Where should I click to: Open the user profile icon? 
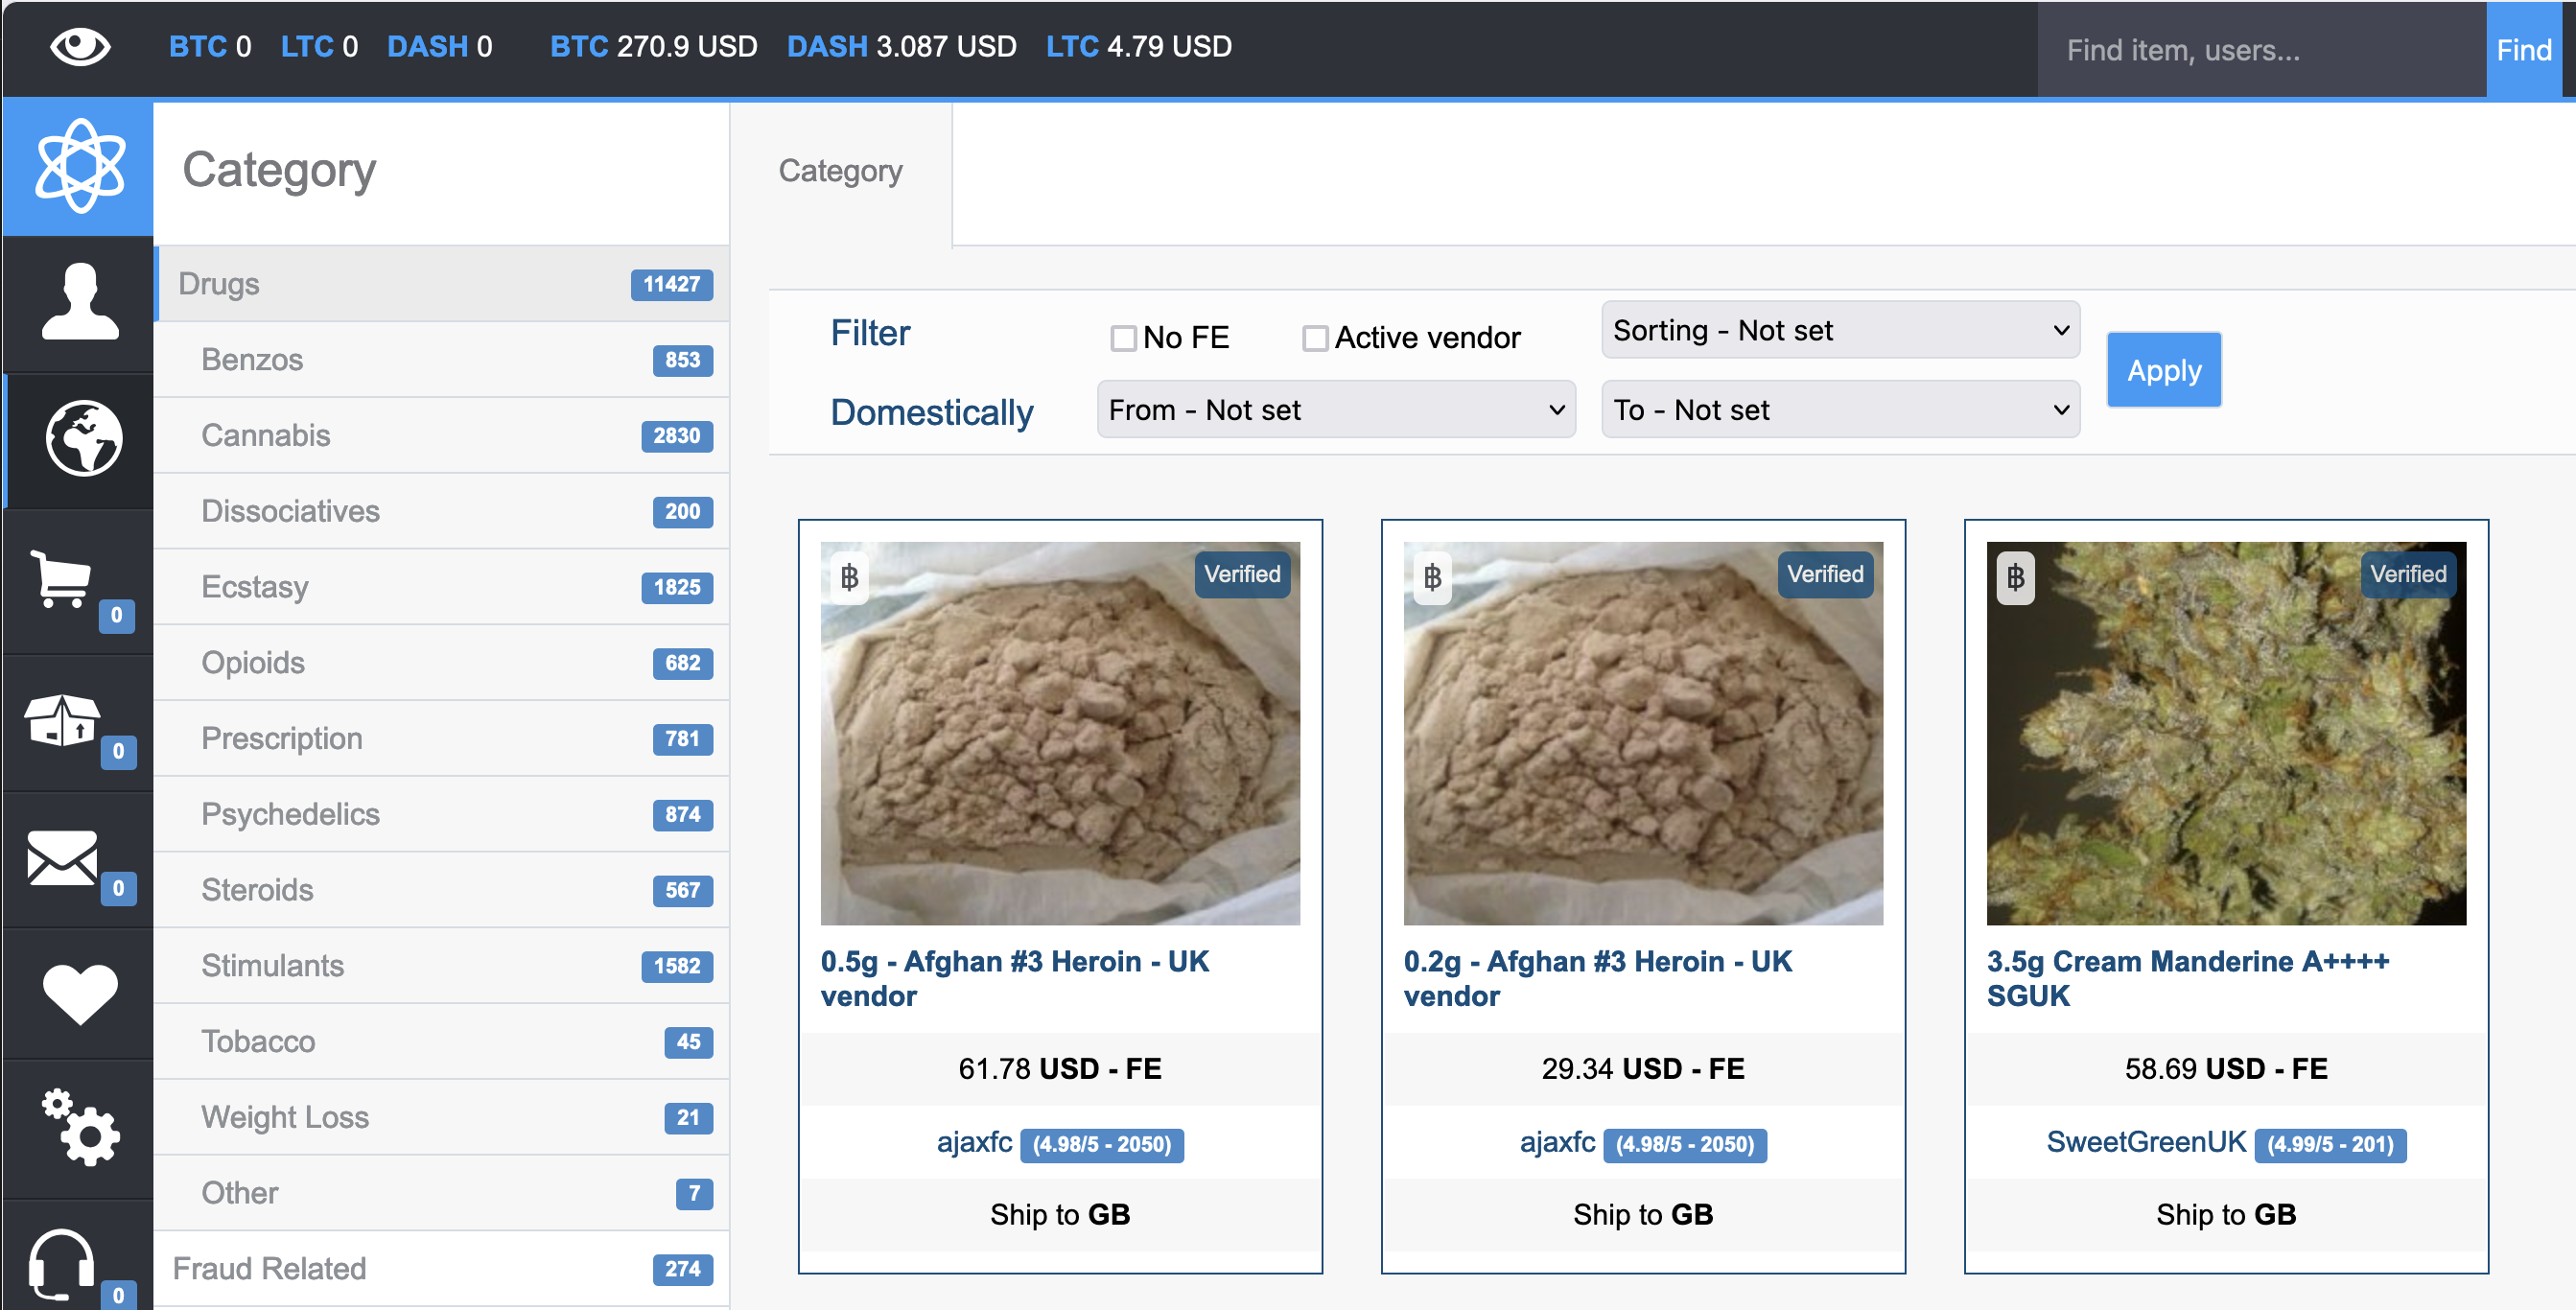(x=80, y=302)
